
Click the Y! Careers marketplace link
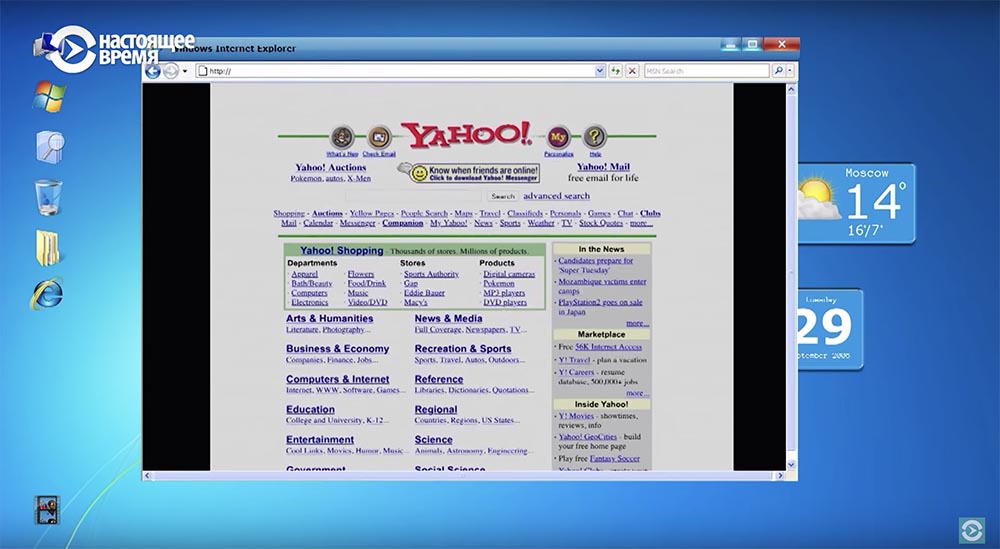click(x=577, y=372)
